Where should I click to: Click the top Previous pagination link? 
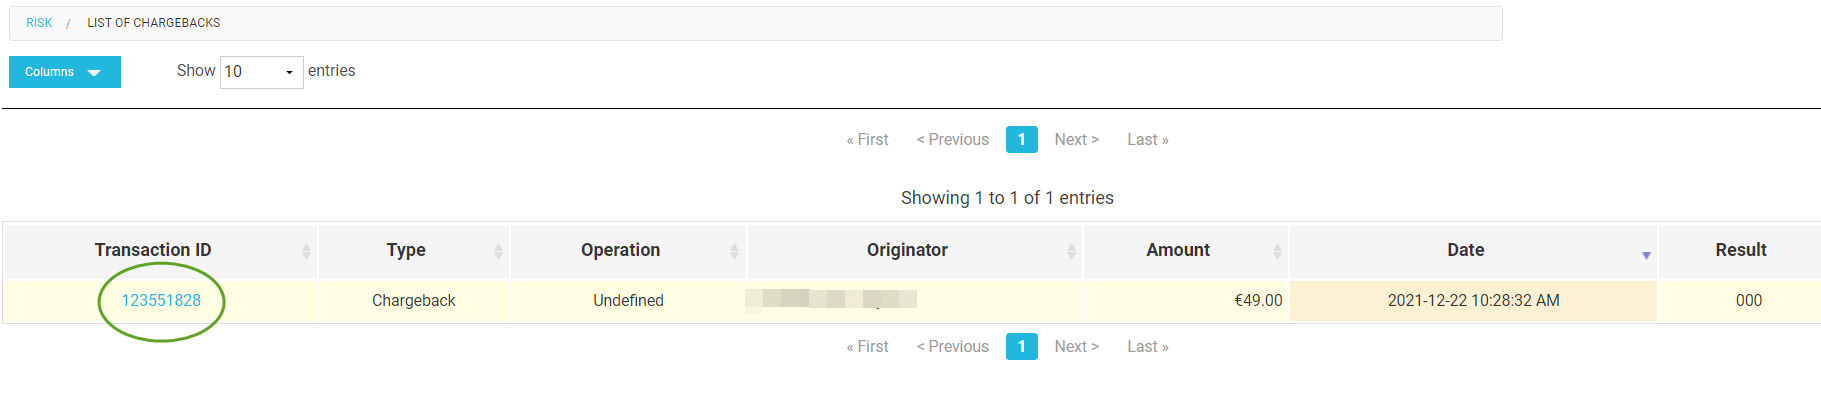click(x=953, y=140)
